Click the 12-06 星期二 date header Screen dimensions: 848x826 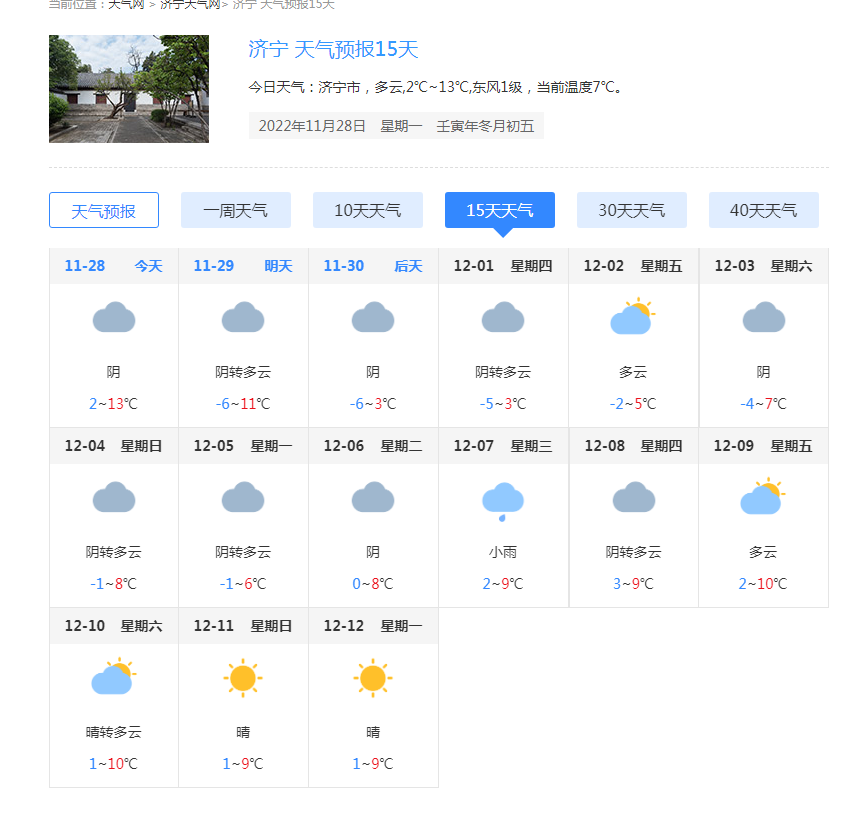(x=373, y=446)
